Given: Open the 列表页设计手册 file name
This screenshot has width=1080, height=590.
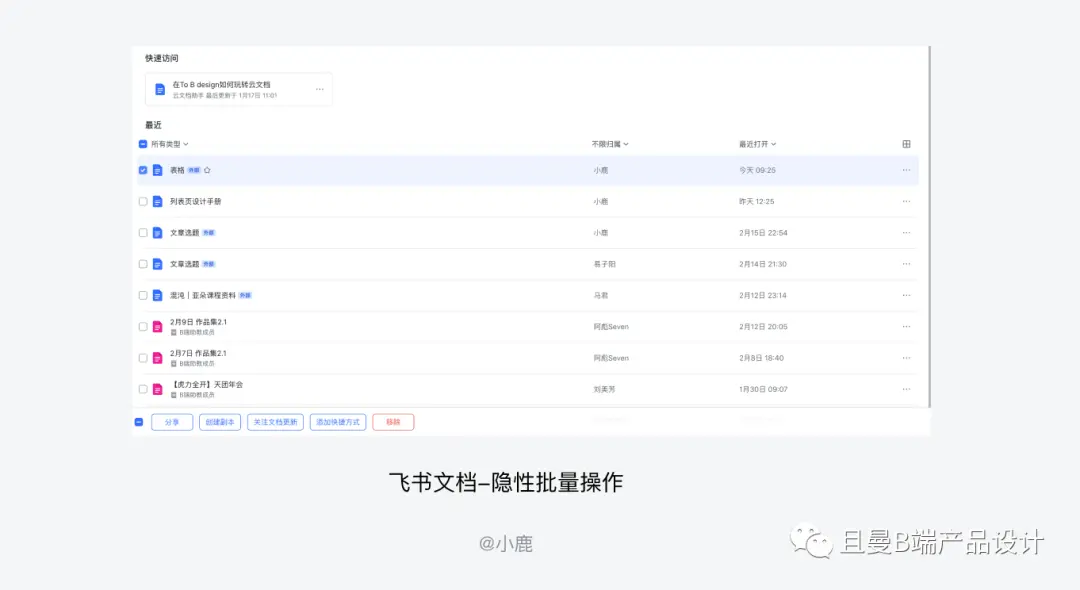Looking at the screenshot, I should 196,202.
